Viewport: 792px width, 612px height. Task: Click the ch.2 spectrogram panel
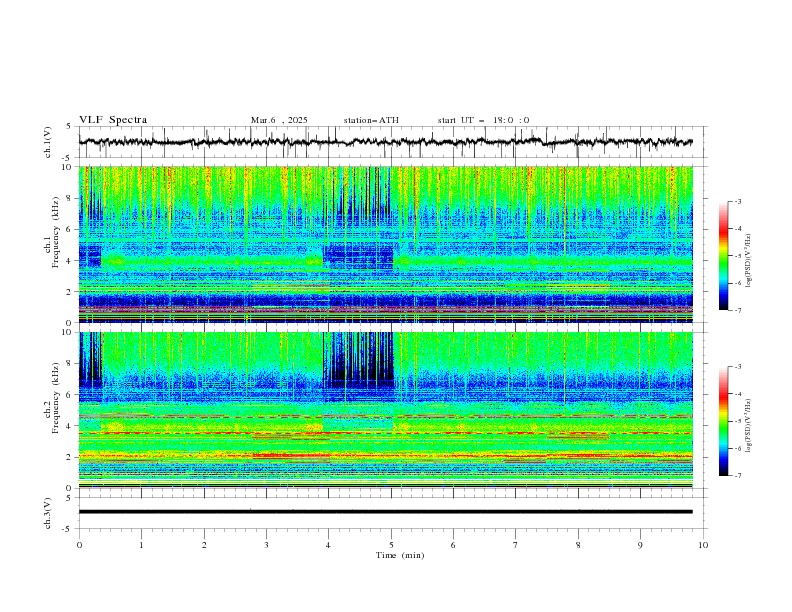[x=385, y=410]
